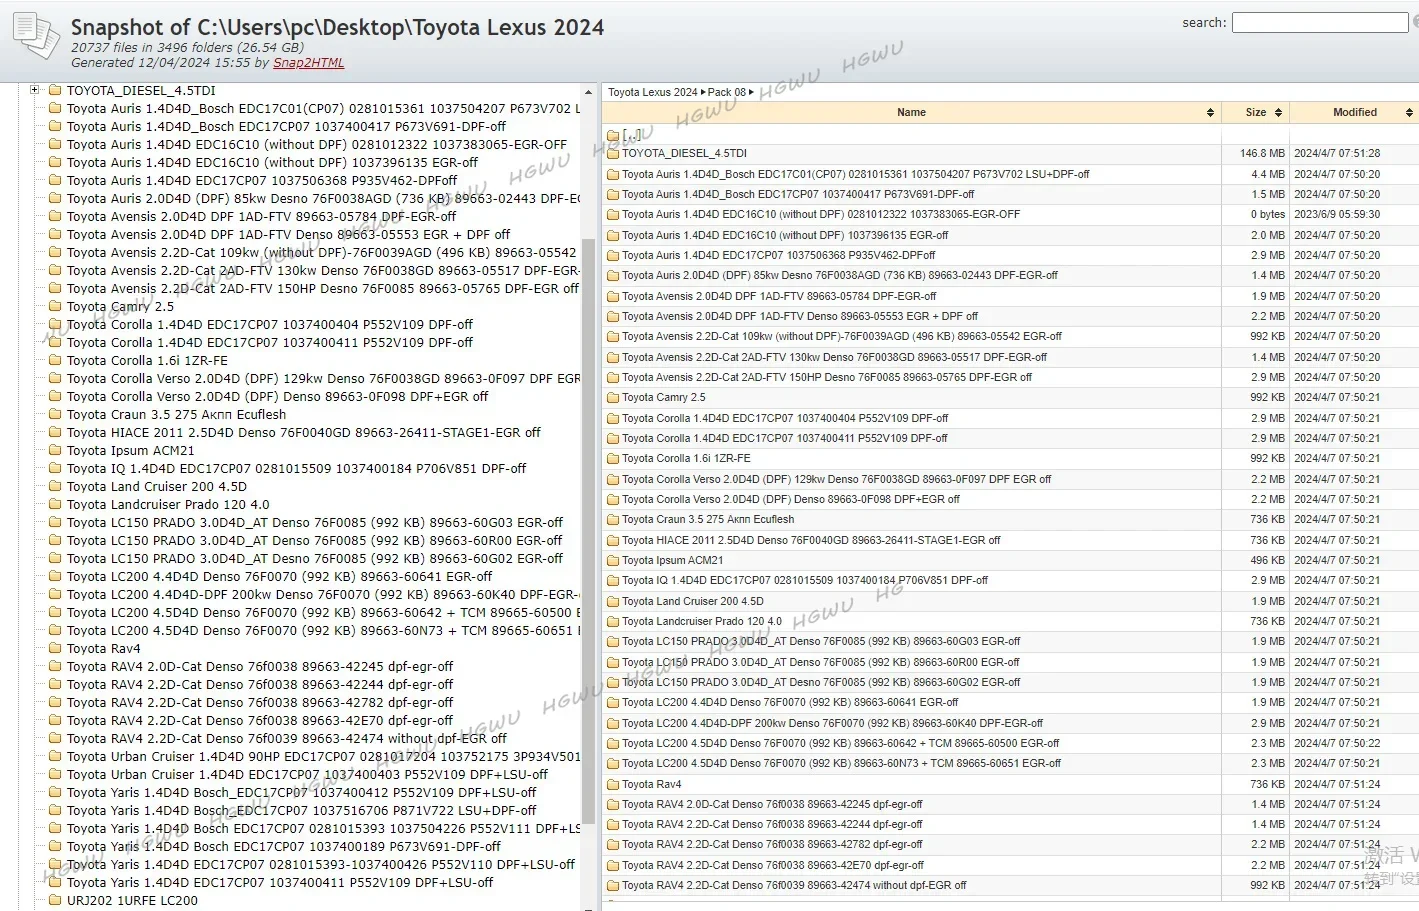
Task: Click tree folder icon for Toyota Corolla 1.6i 1ZR-FE
Action: pyautogui.click(x=56, y=360)
